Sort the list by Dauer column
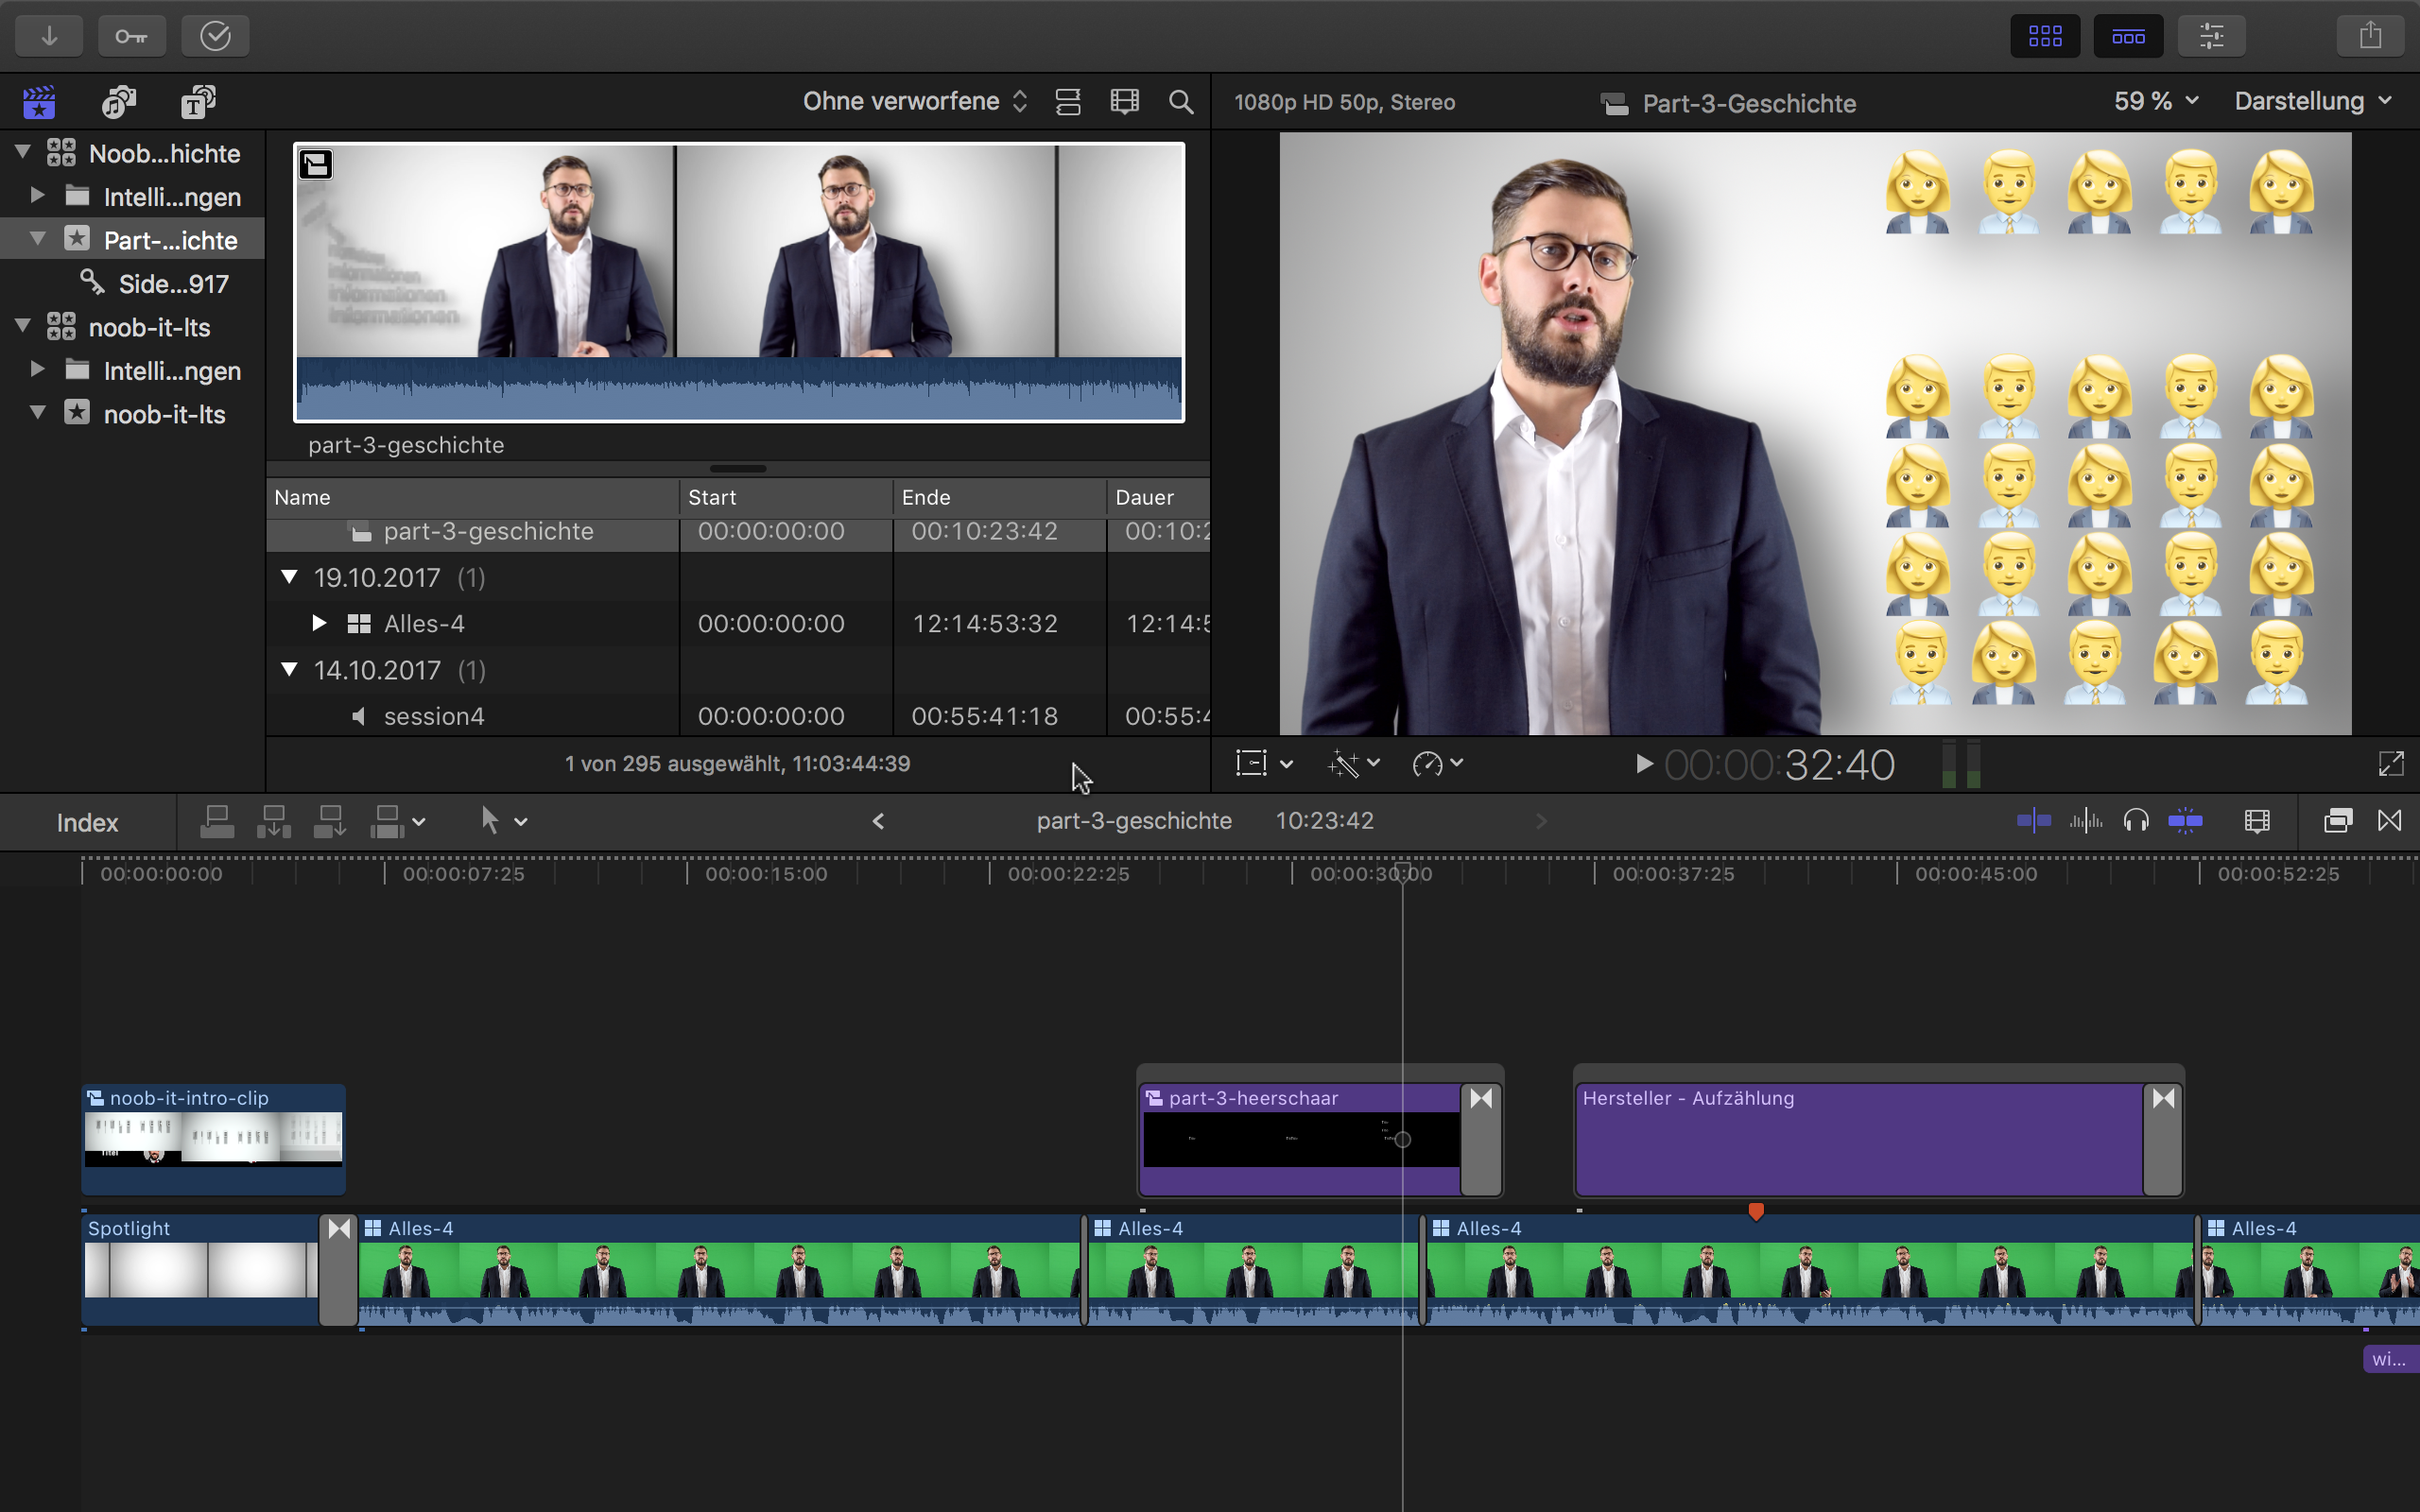 1159,497
